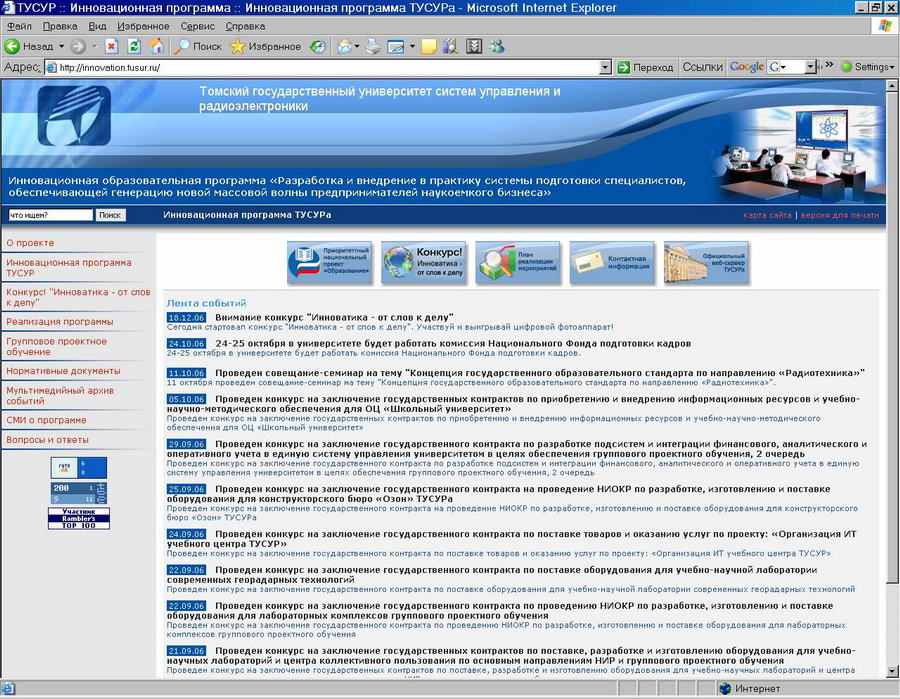The width and height of the screenshot is (900, 699).
Task: Click the black download-arrows toolbar icon
Action: (474, 46)
